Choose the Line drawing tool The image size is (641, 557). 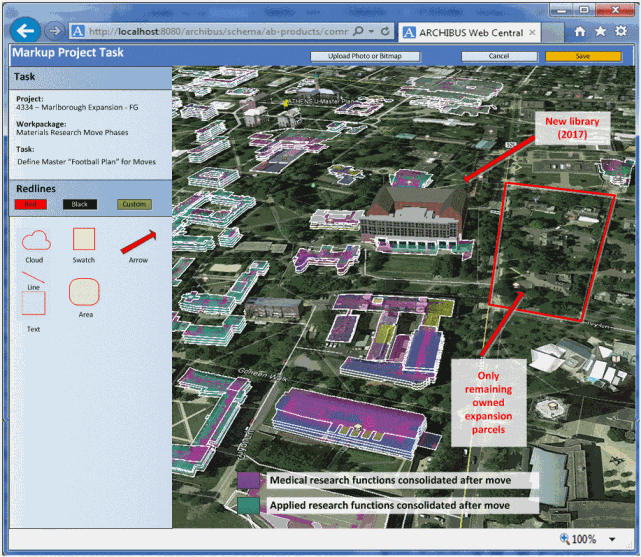32,277
